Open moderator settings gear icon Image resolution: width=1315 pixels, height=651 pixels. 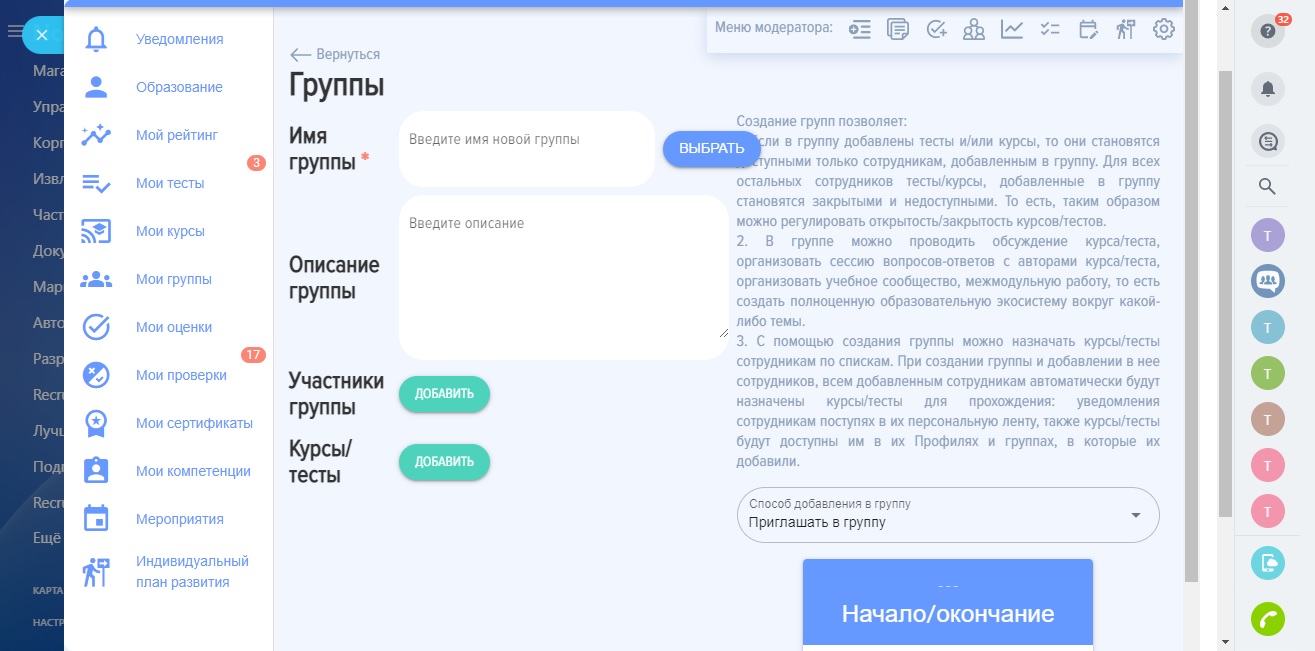click(x=1163, y=29)
